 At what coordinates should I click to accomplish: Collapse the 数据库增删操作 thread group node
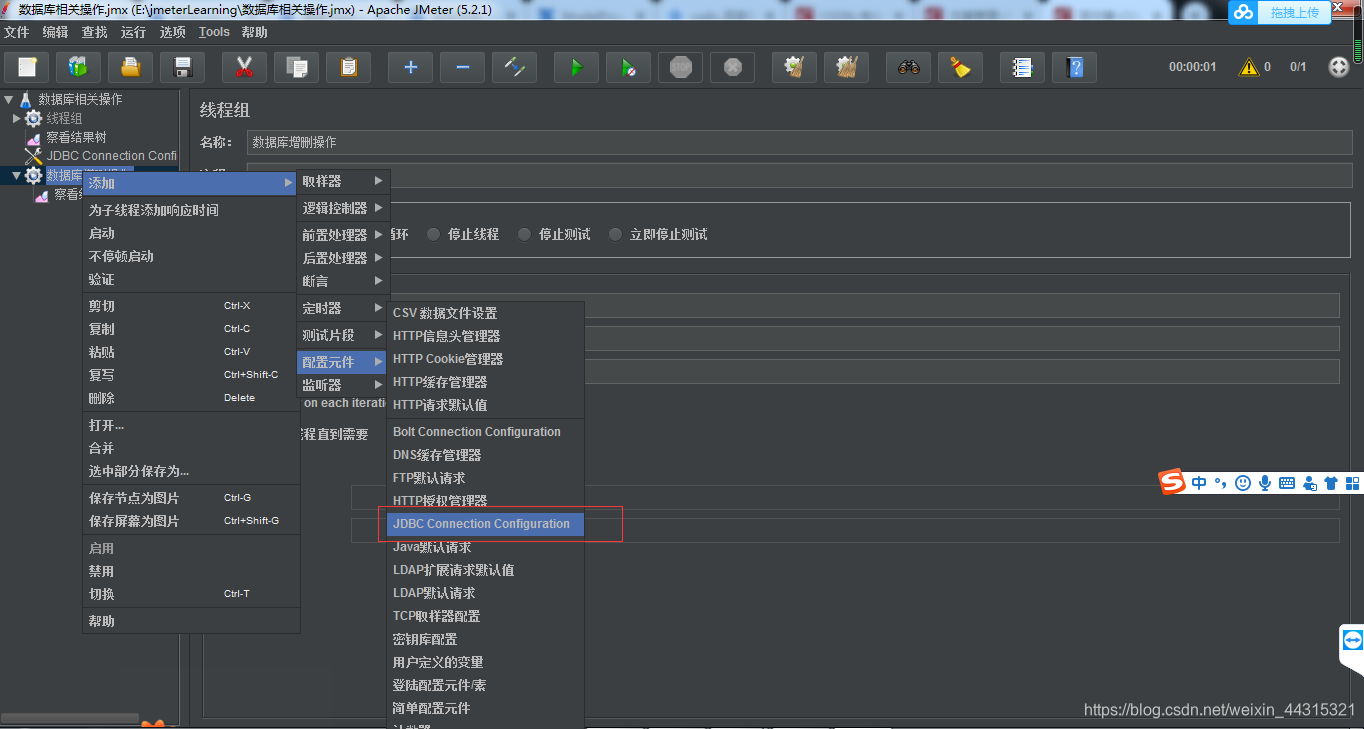[x=16, y=176]
